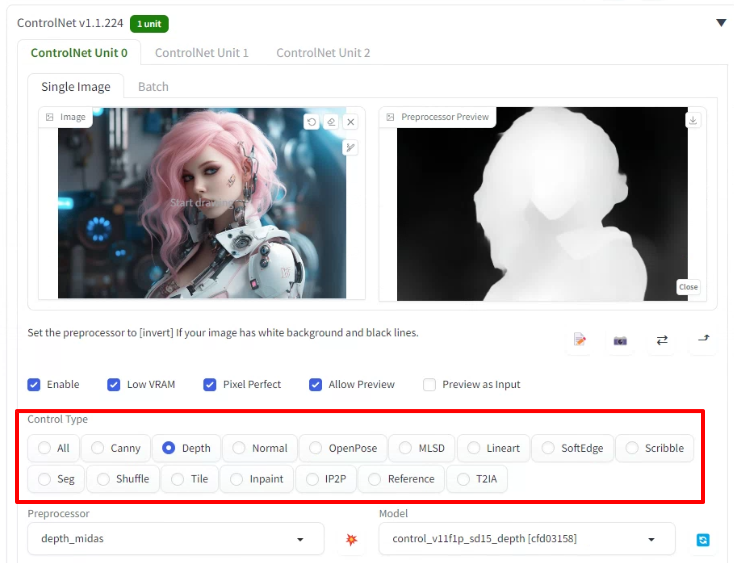The image size is (734, 563).
Task: Select the SoftEdge control type
Action: point(573,448)
